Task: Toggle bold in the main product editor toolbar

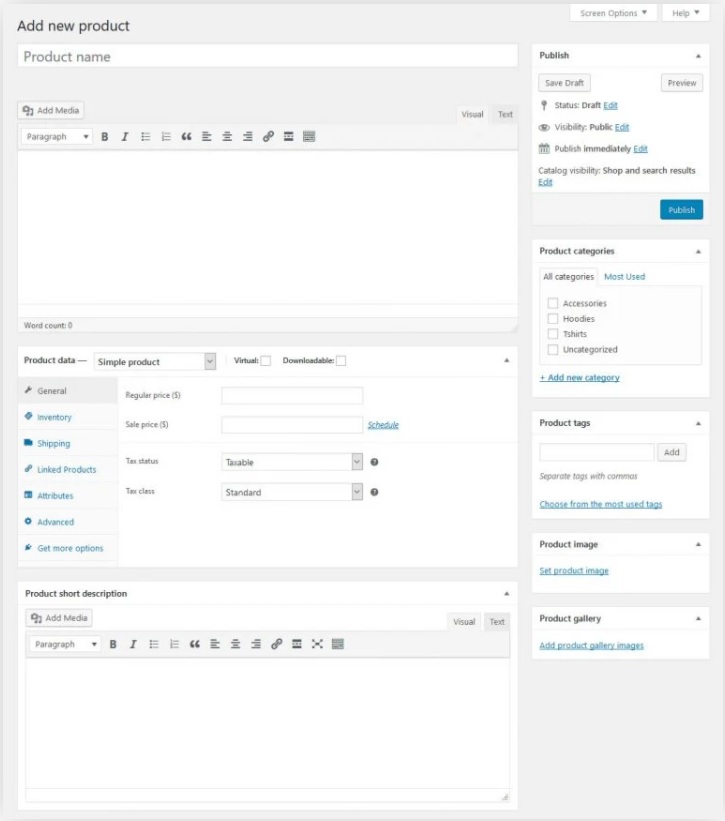Action: (105, 137)
